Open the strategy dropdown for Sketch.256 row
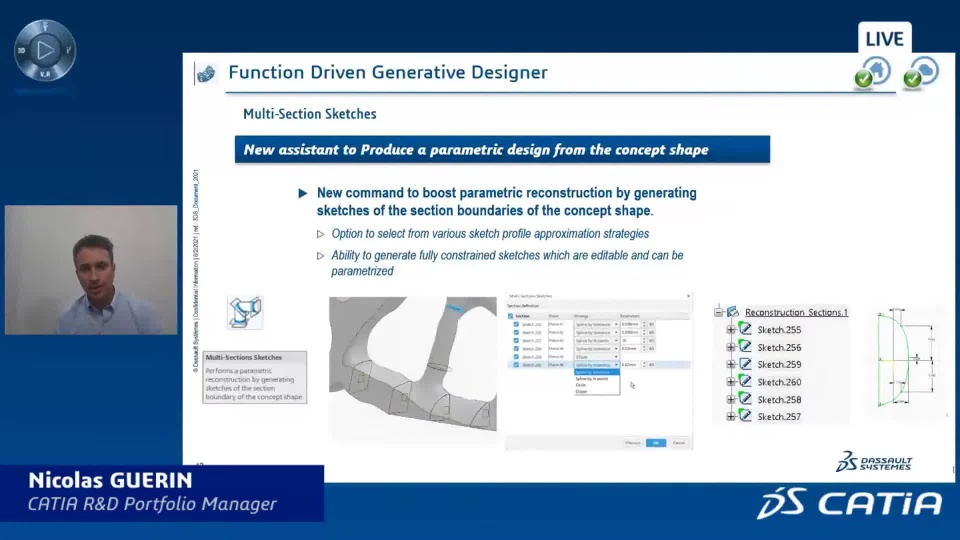This screenshot has width=960, height=540. [x=596, y=332]
